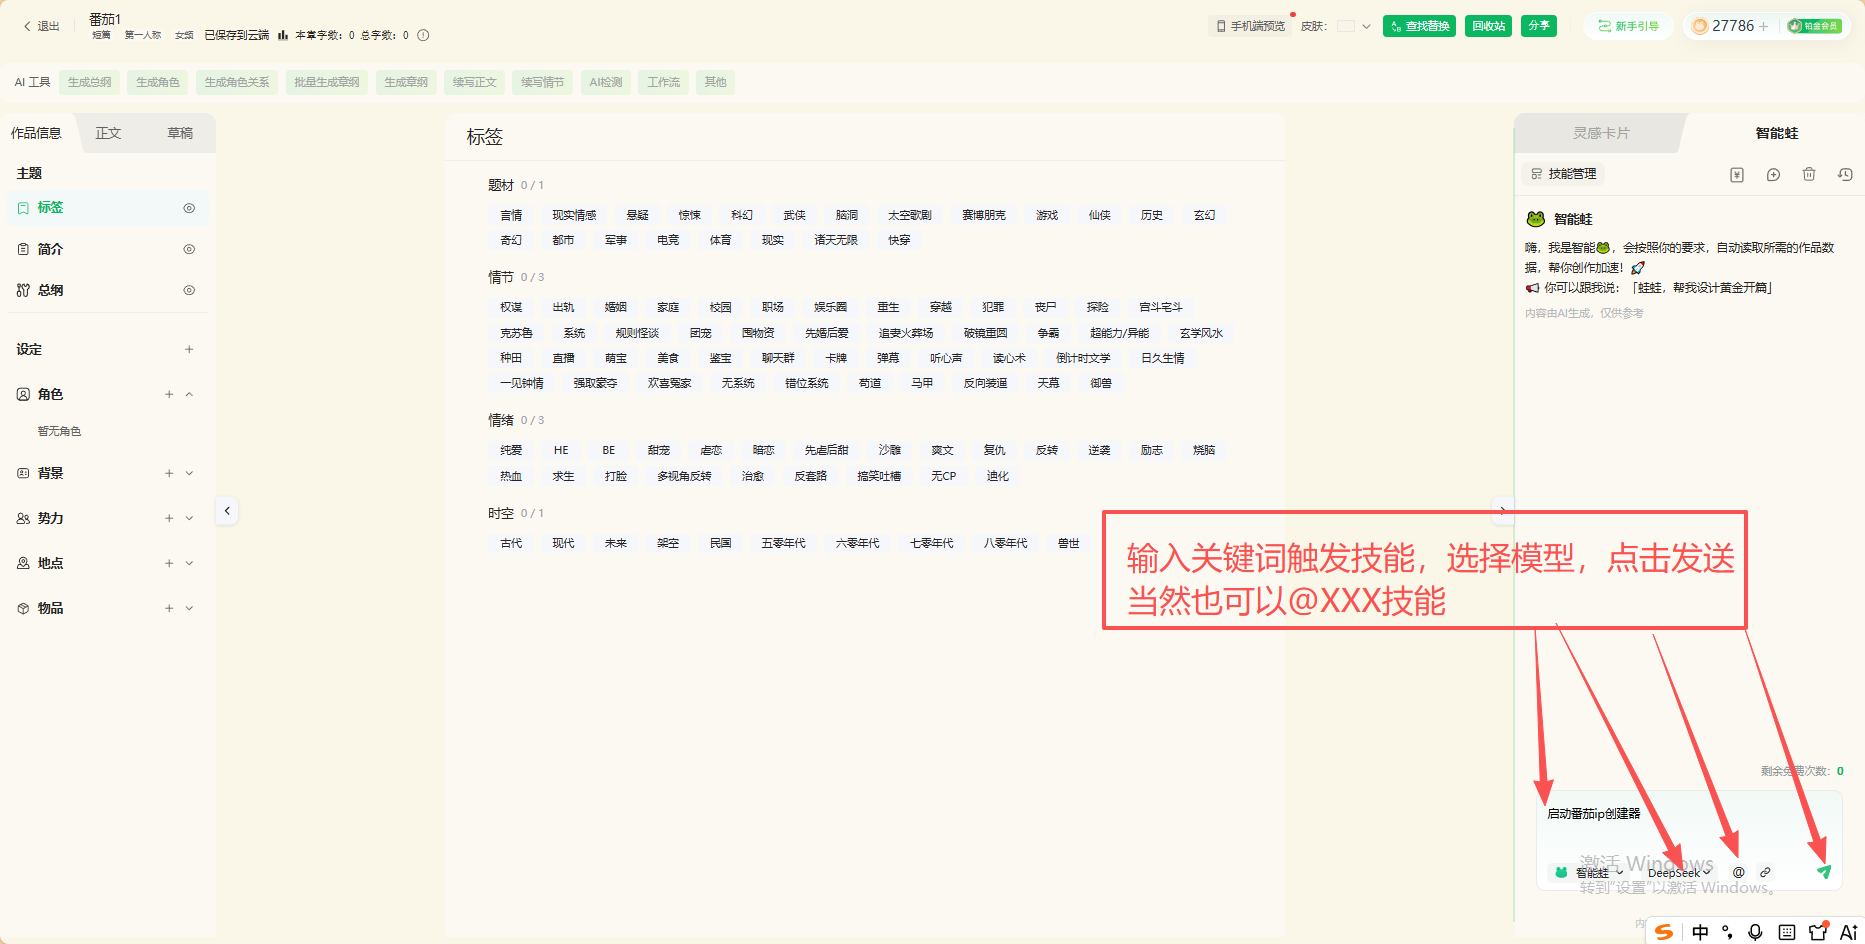
Task: Add a new 角色 with the plus icon
Action: [169, 394]
